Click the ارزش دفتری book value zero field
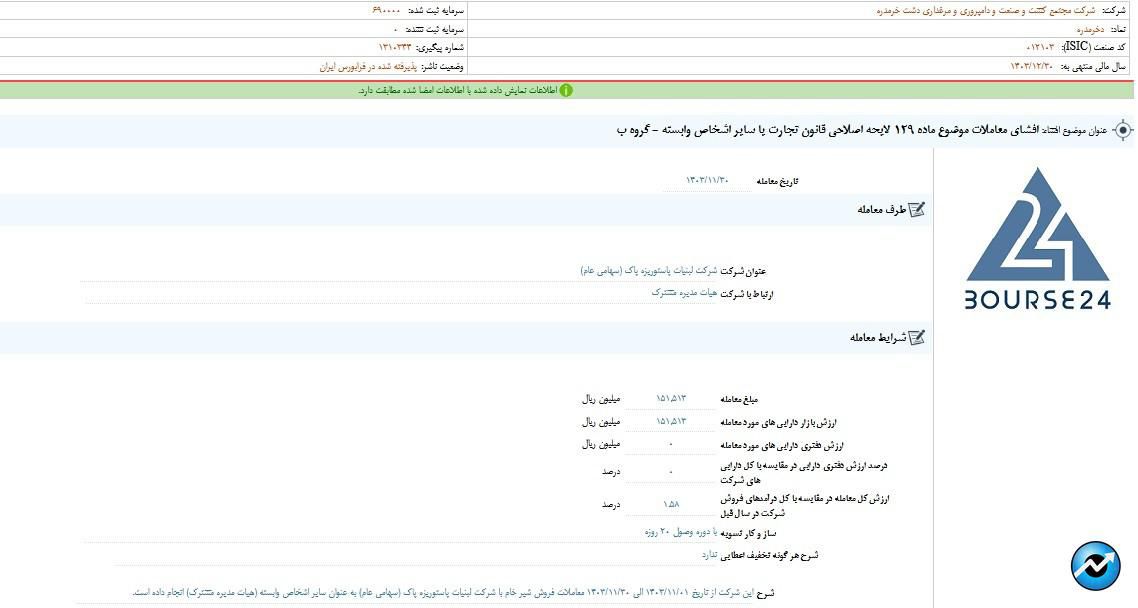Screen dimensions: 1138x608 coord(671,445)
